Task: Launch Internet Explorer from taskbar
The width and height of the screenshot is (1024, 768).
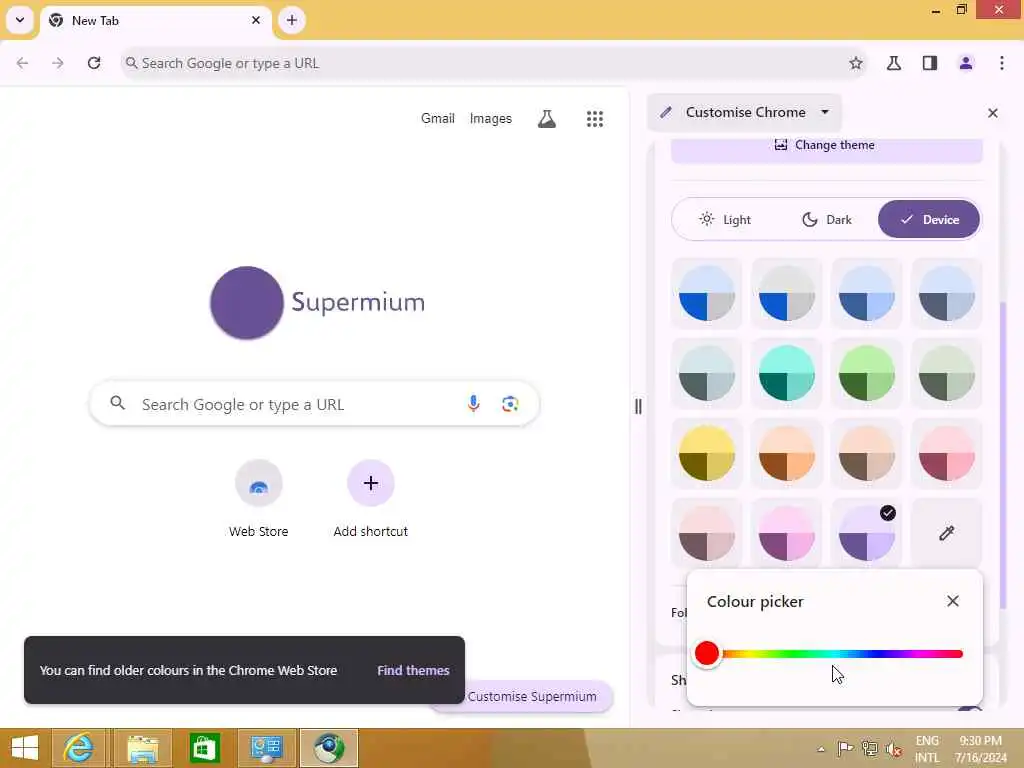Action: click(x=78, y=748)
